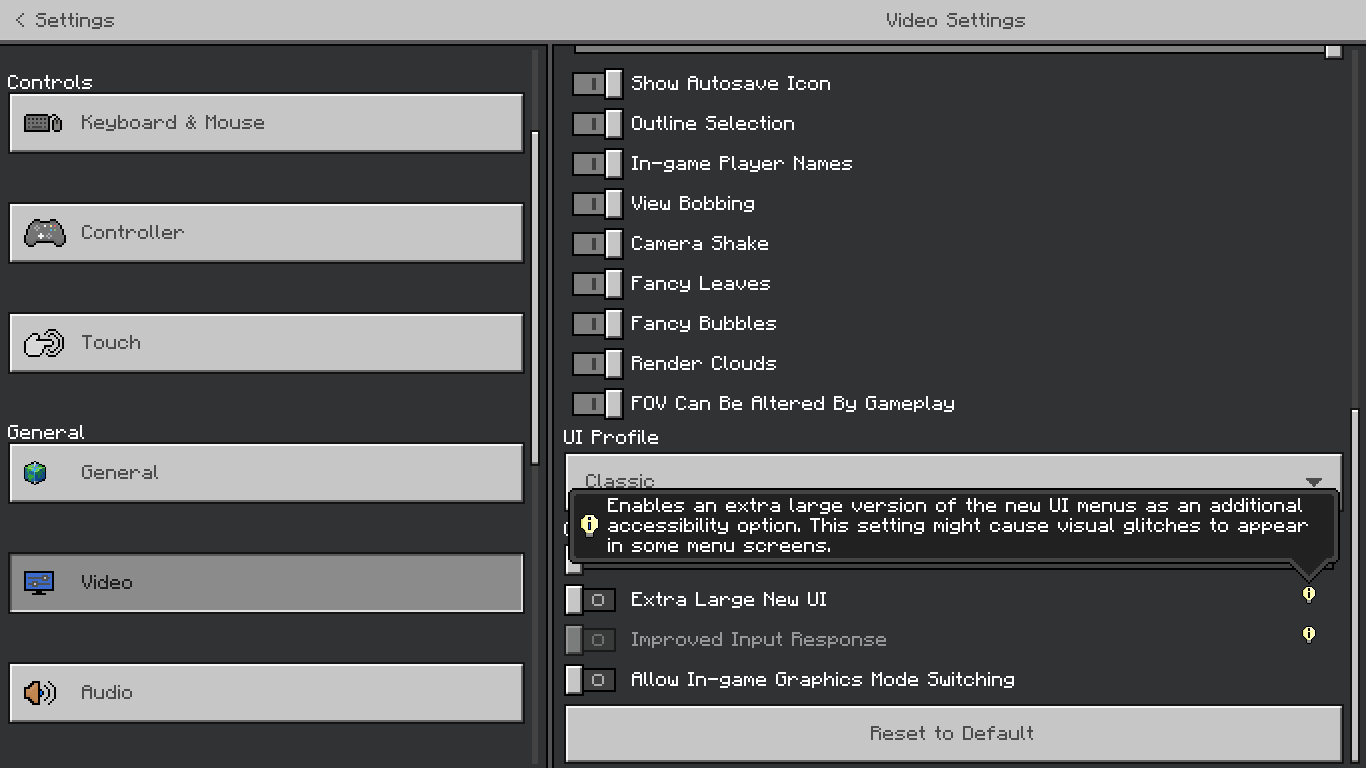This screenshot has height=768, width=1366.
Task: Click the globe icon beside General
Action: (x=36, y=473)
